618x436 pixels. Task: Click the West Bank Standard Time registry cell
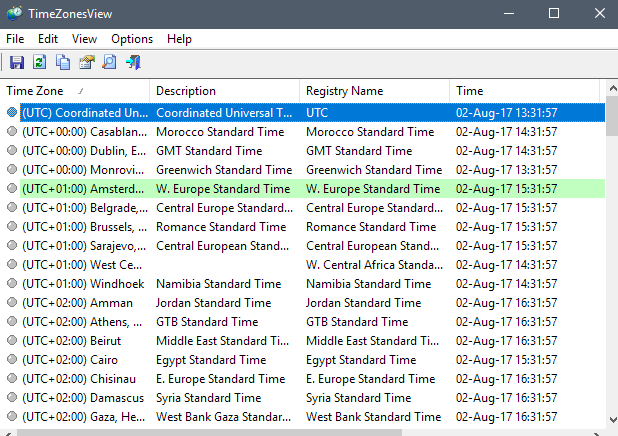pyautogui.click(x=374, y=417)
